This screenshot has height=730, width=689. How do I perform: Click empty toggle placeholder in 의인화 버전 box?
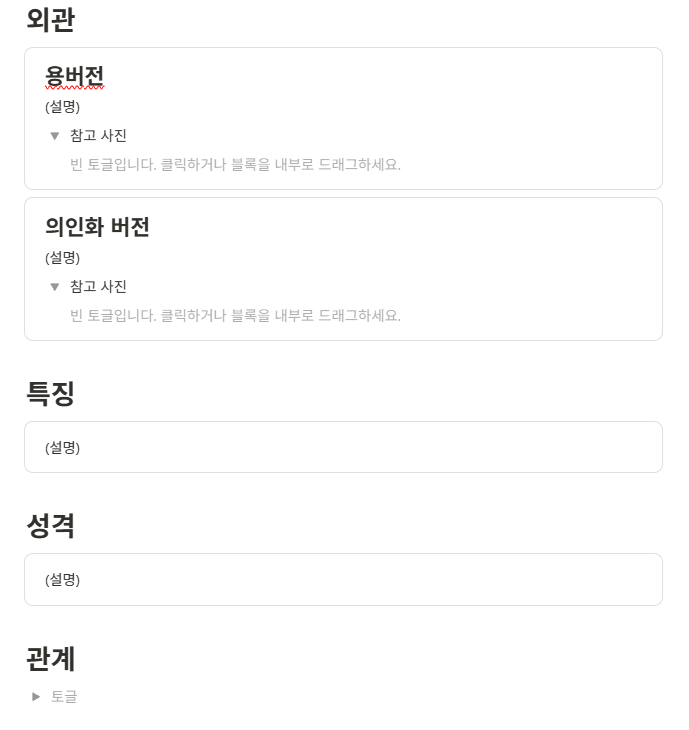tap(235, 316)
